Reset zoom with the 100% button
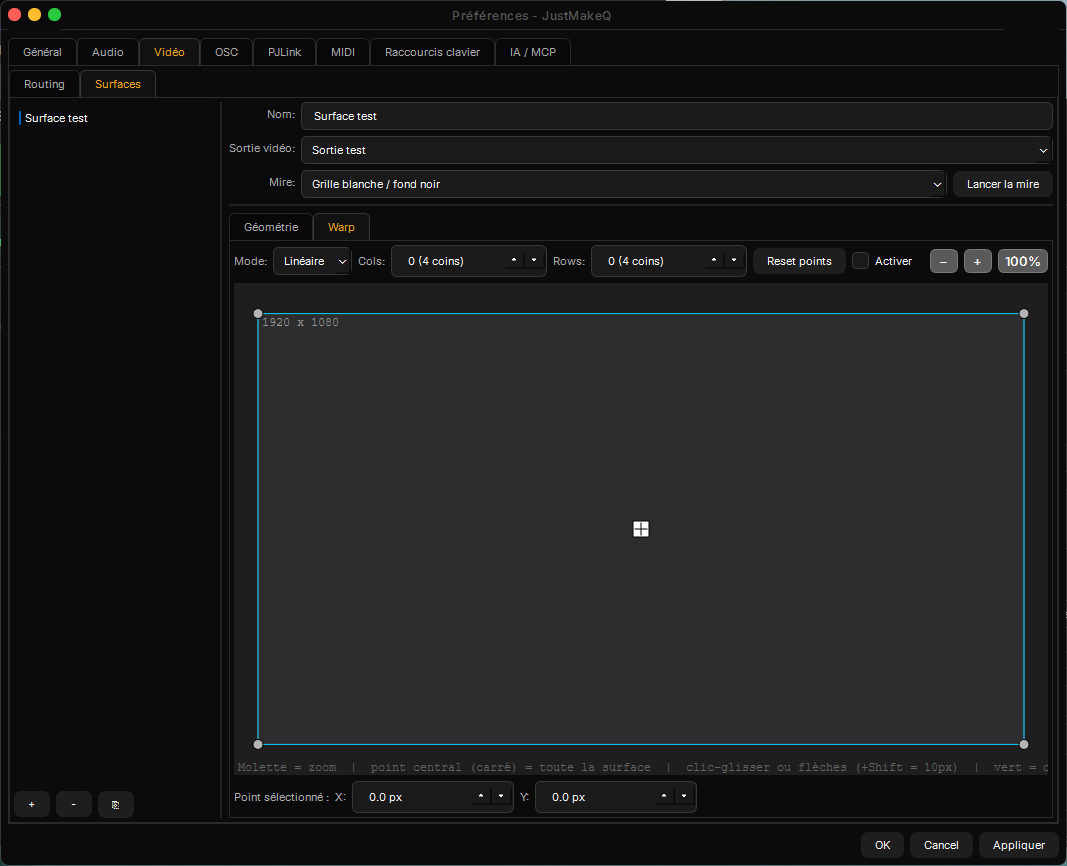 (x=1022, y=261)
